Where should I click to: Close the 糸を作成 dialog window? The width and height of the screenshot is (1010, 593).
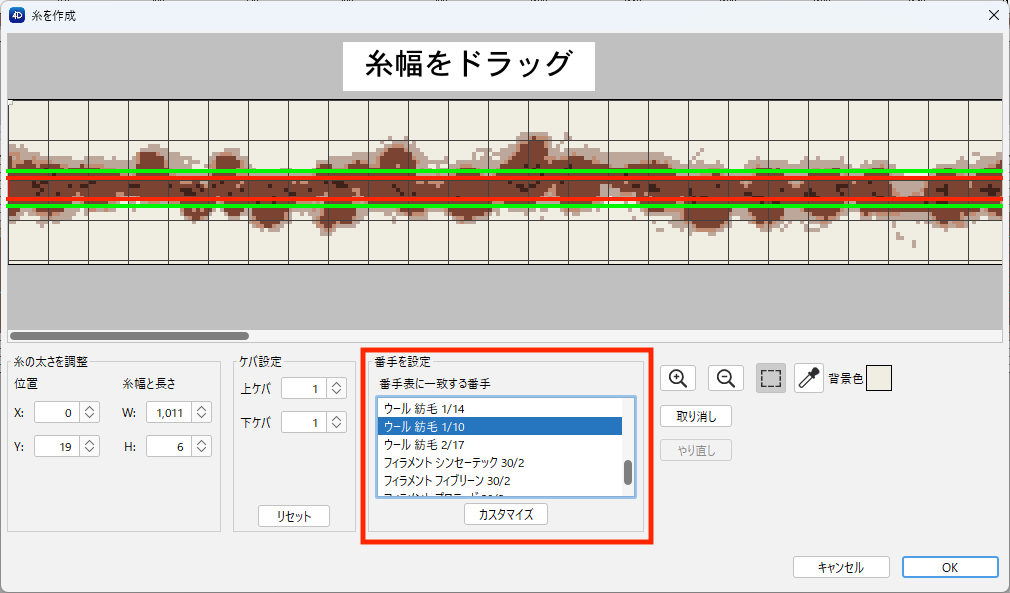tap(993, 15)
